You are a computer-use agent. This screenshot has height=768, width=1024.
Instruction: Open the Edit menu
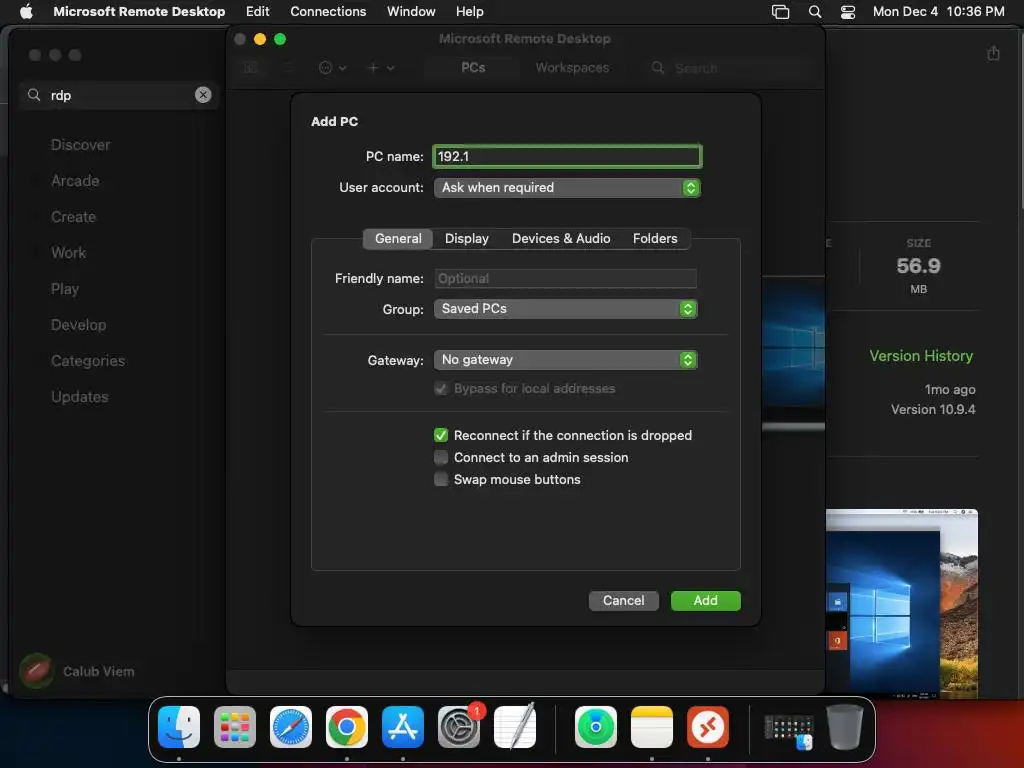tap(257, 11)
